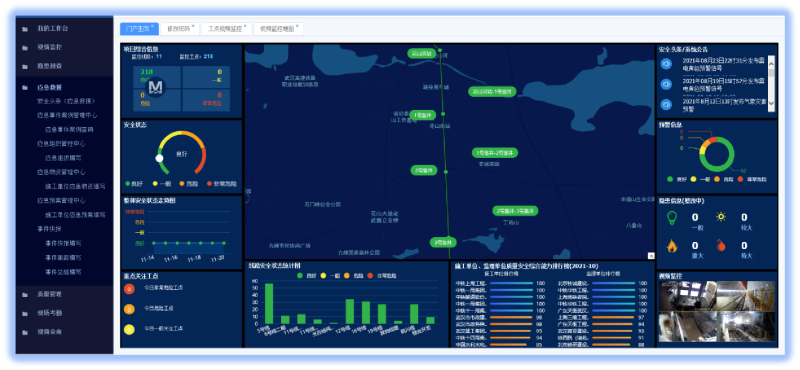Screen dimensions: 800x370
Task: Click the green lightbulb 一般 hazard icon
Action: (672, 218)
